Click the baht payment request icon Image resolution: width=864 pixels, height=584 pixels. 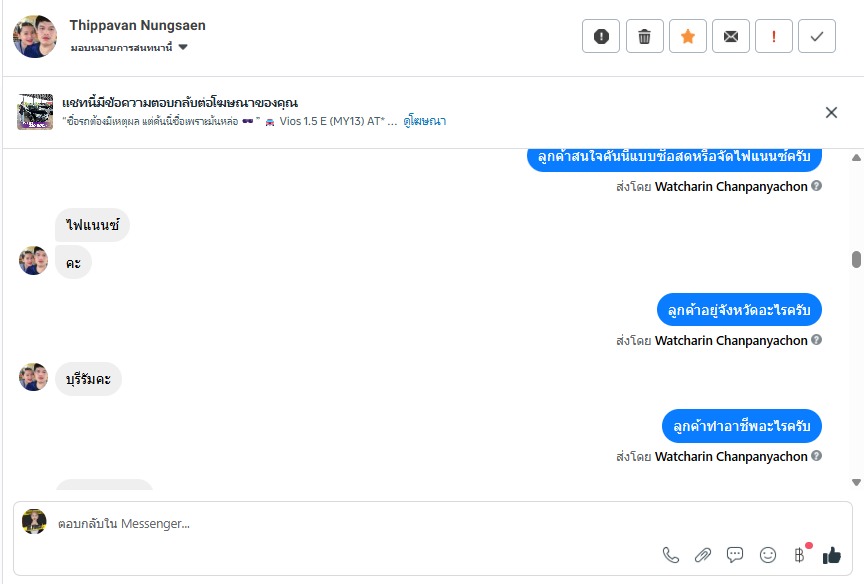pos(800,555)
